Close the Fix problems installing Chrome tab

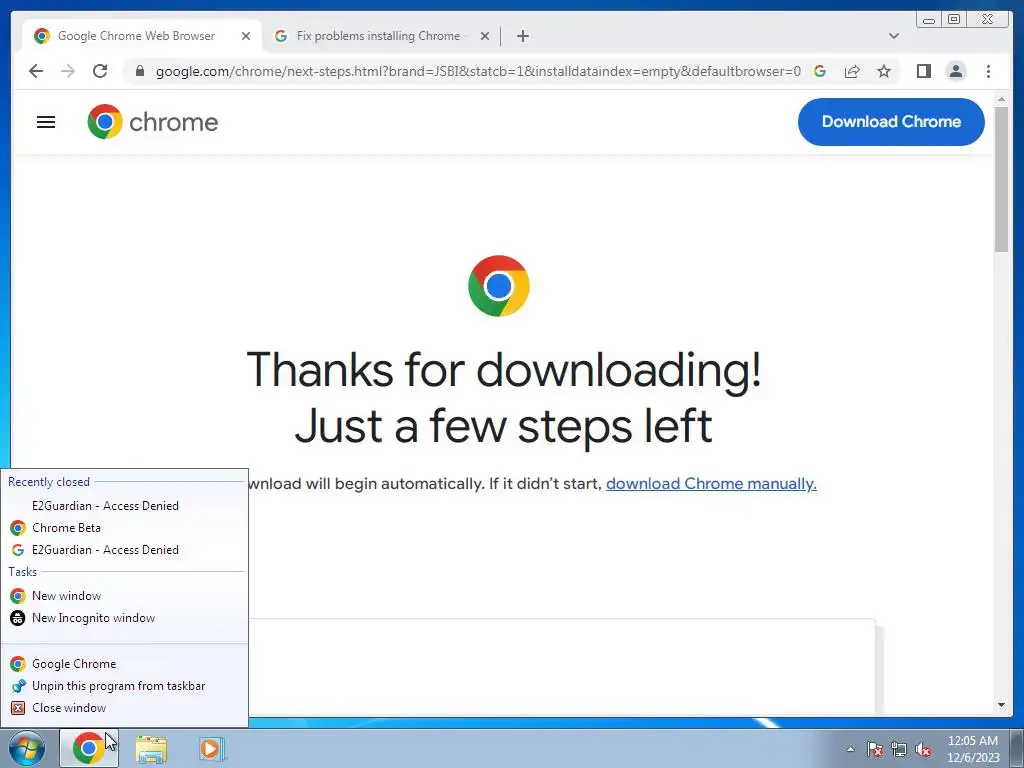(485, 36)
